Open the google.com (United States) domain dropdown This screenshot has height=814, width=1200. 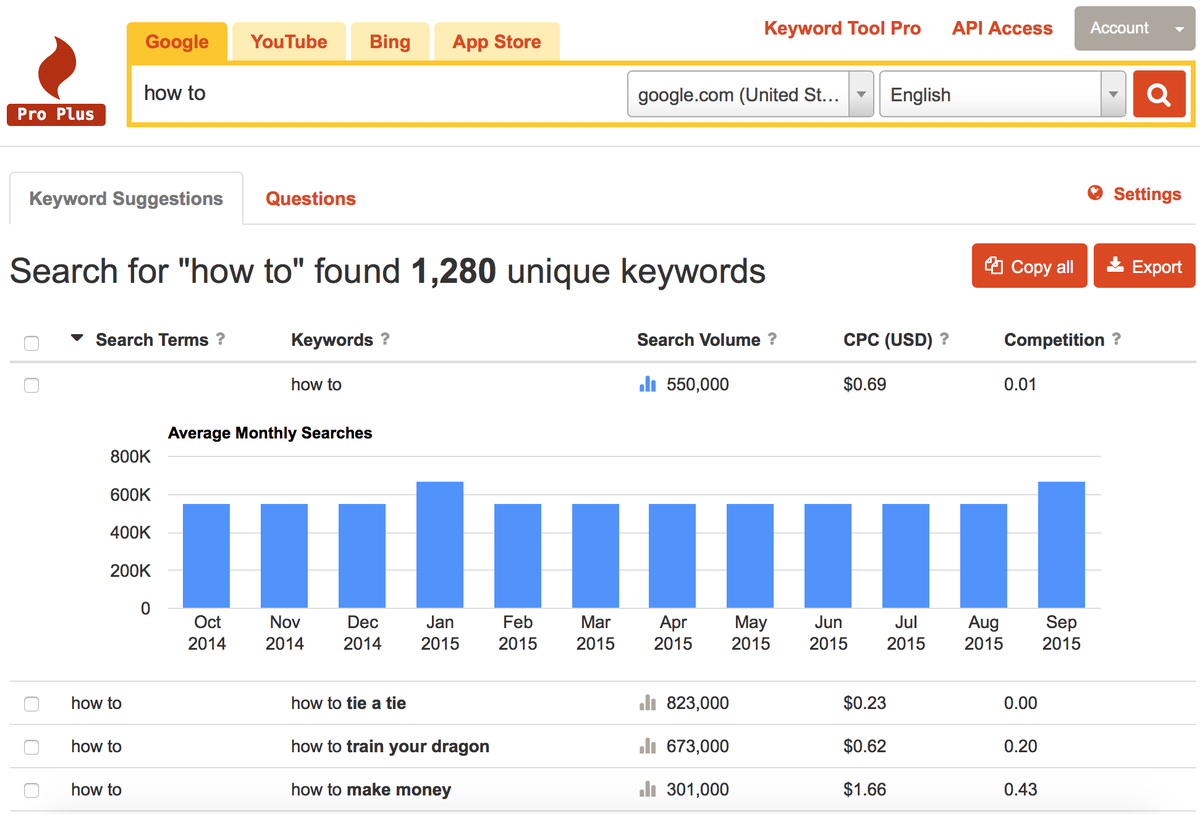(x=751, y=94)
